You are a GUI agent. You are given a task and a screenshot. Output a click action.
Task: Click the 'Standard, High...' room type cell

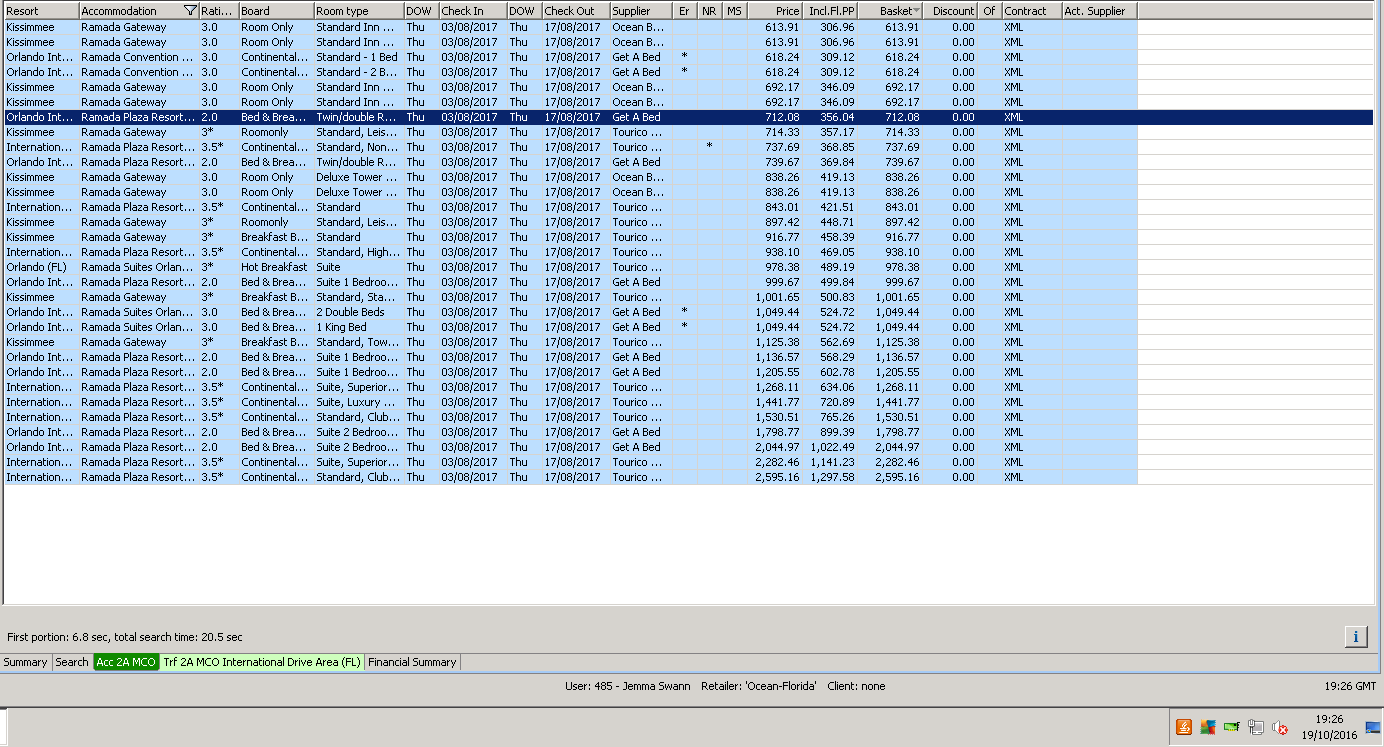tap(358, 252)
